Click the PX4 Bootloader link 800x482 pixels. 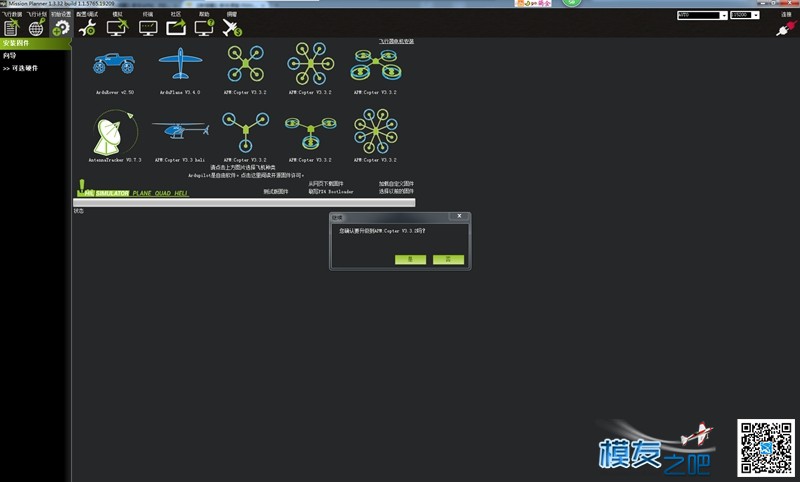(x=331, y=192)
